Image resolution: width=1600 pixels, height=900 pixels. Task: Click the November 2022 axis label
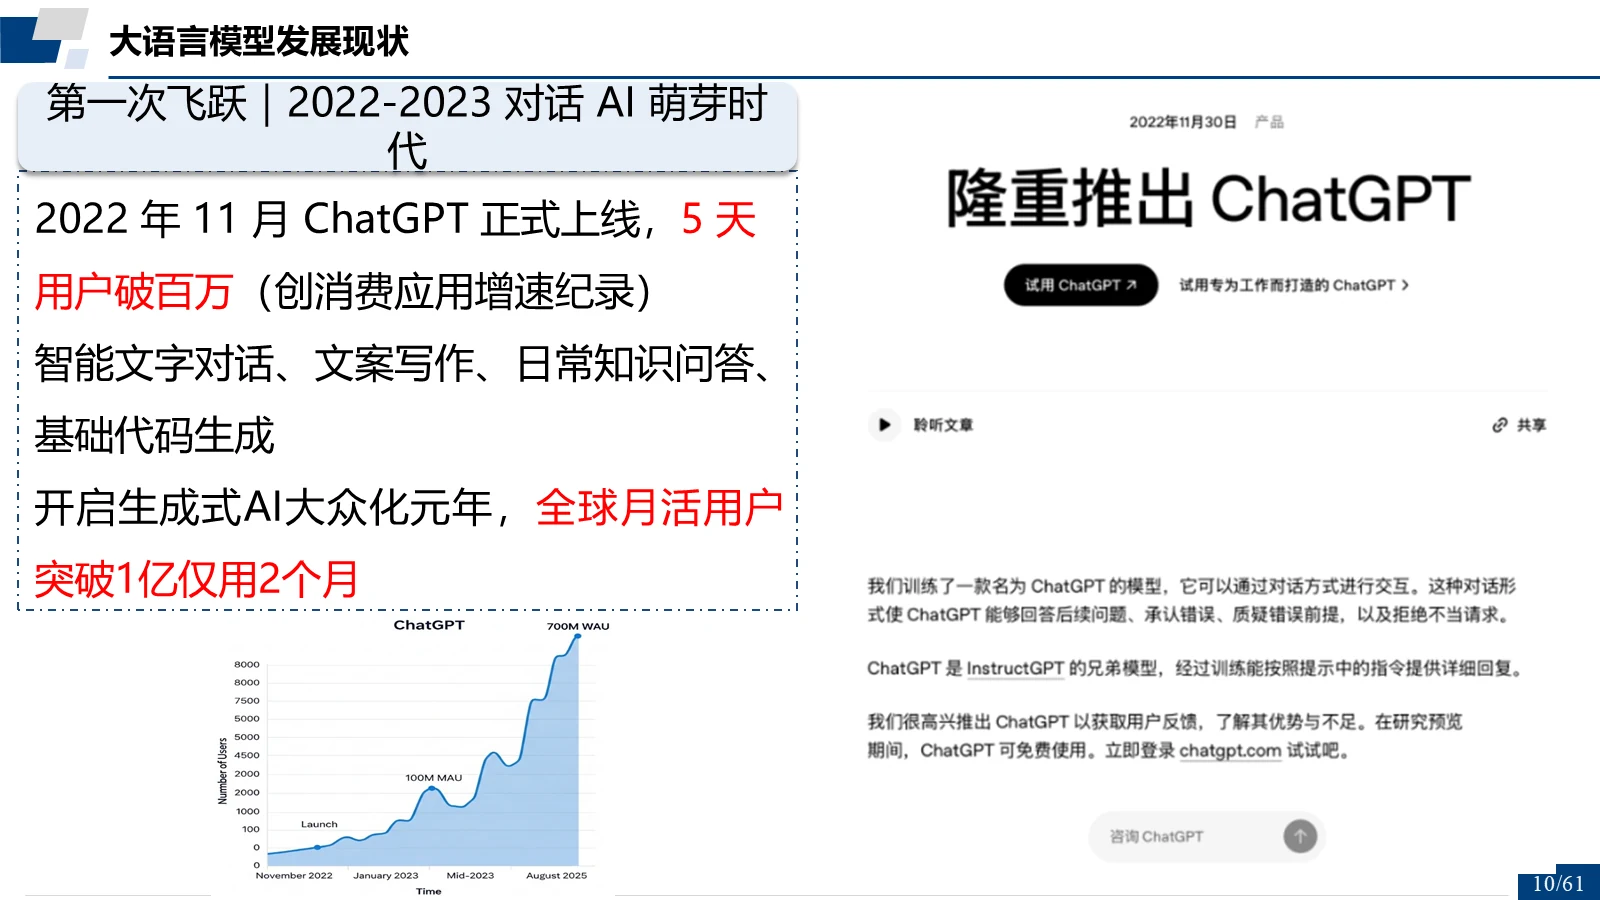tap(294, 875)
